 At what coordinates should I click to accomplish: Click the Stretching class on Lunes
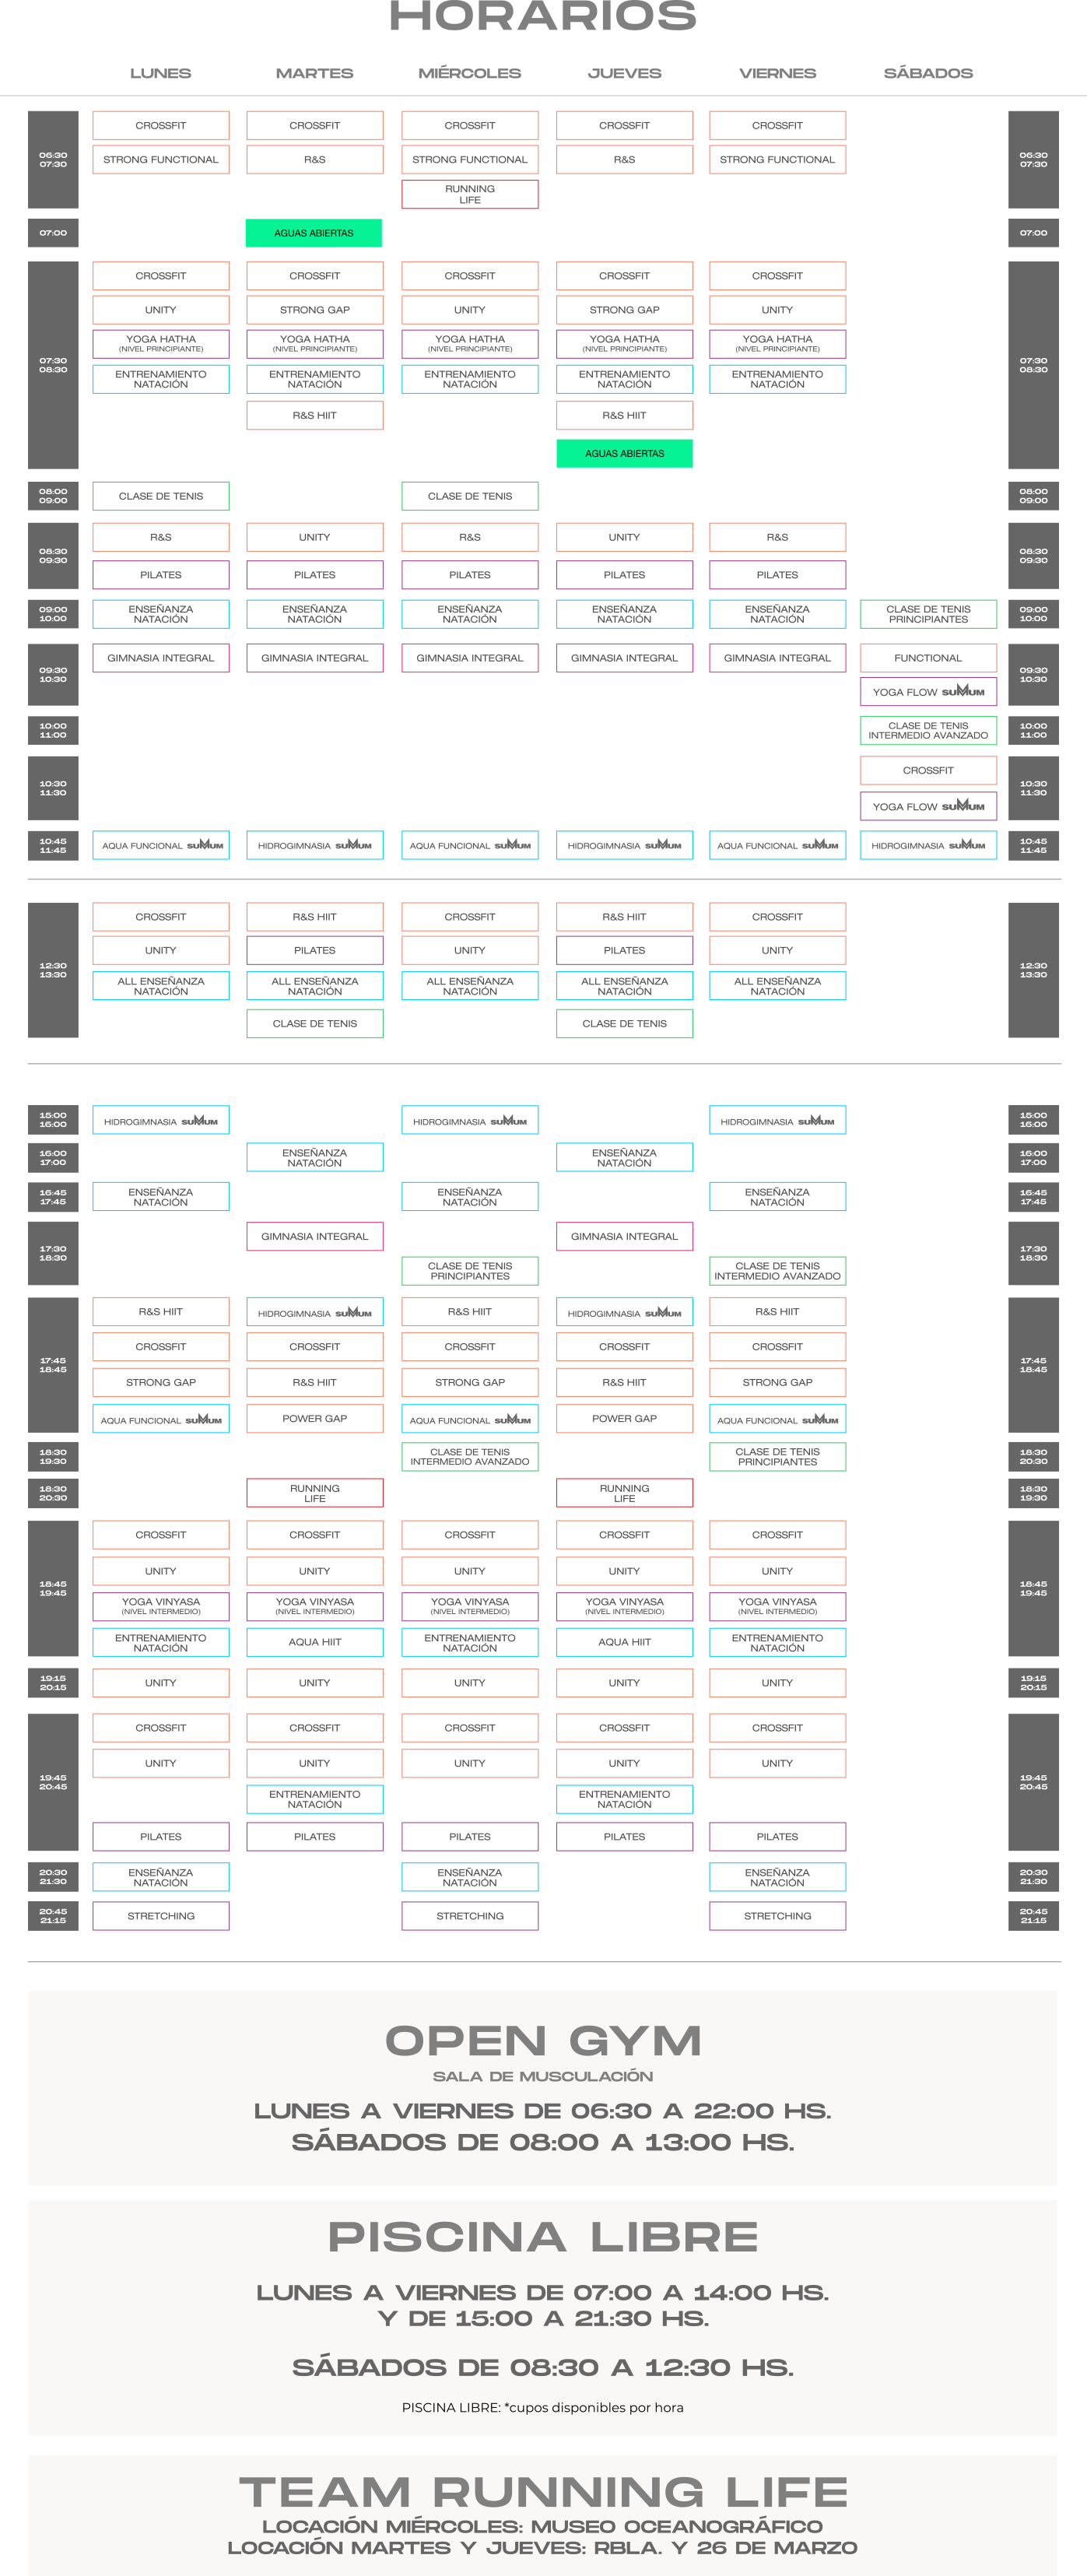161,1916
